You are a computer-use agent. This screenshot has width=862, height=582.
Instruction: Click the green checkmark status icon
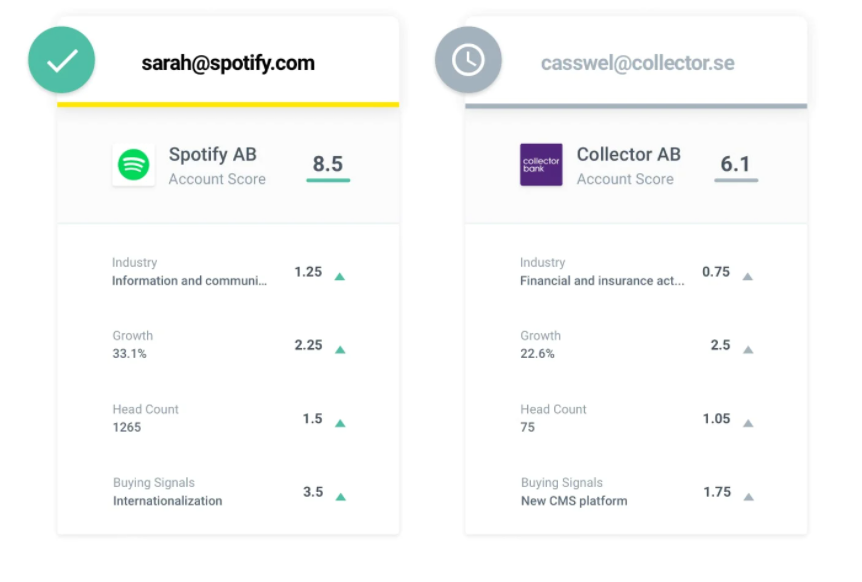pyautogui.click(x=62, y=60)
